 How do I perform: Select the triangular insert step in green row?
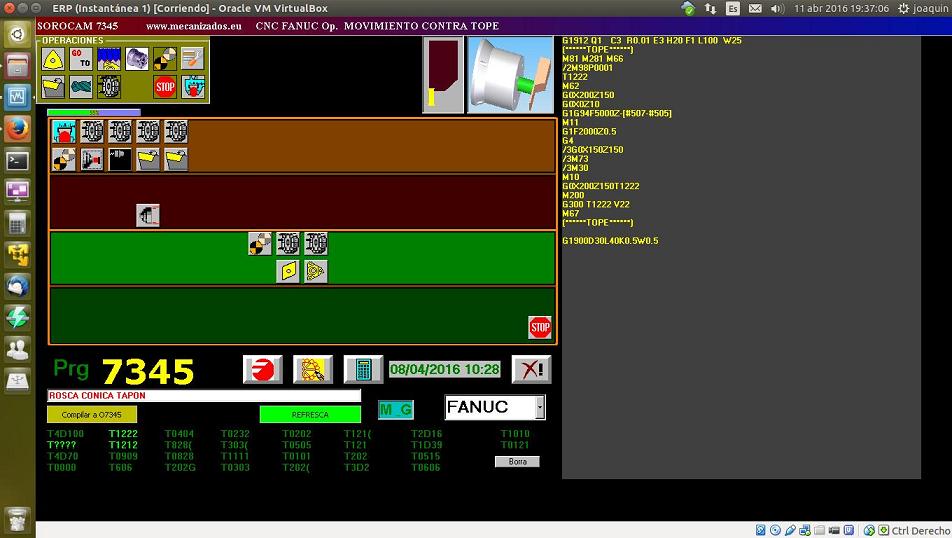point(316,271)
